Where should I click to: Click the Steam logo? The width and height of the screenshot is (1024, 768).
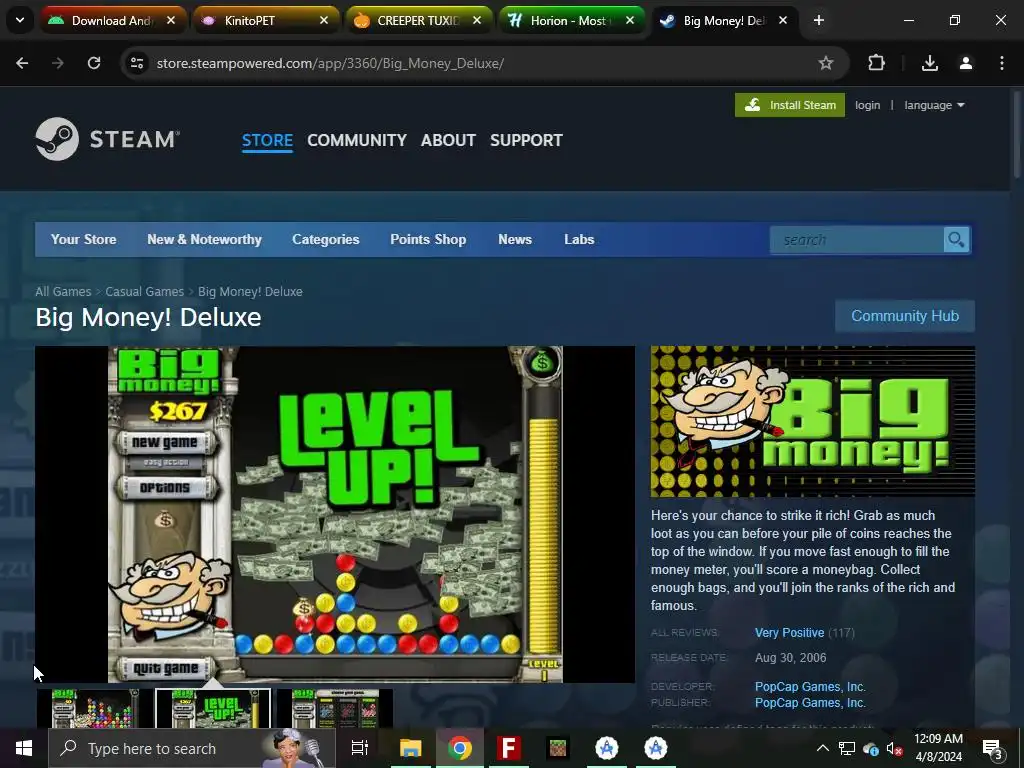point(107,138)
